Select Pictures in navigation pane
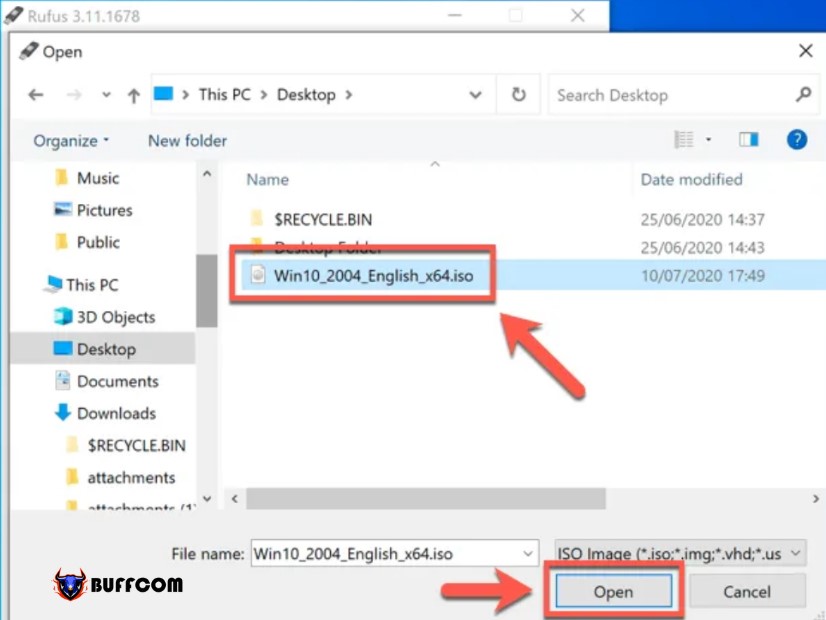826x620 pixels. (x=104, y=210)
